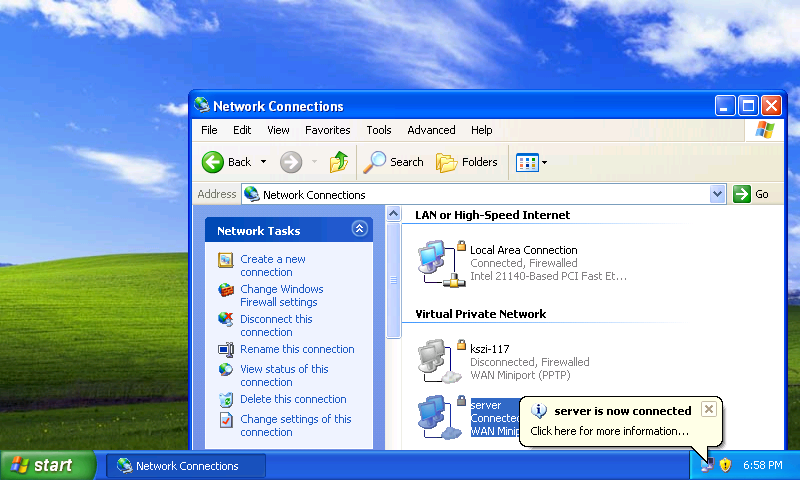Click the Rename this connection icon
800x480 pixels.
tap(226, 349)
